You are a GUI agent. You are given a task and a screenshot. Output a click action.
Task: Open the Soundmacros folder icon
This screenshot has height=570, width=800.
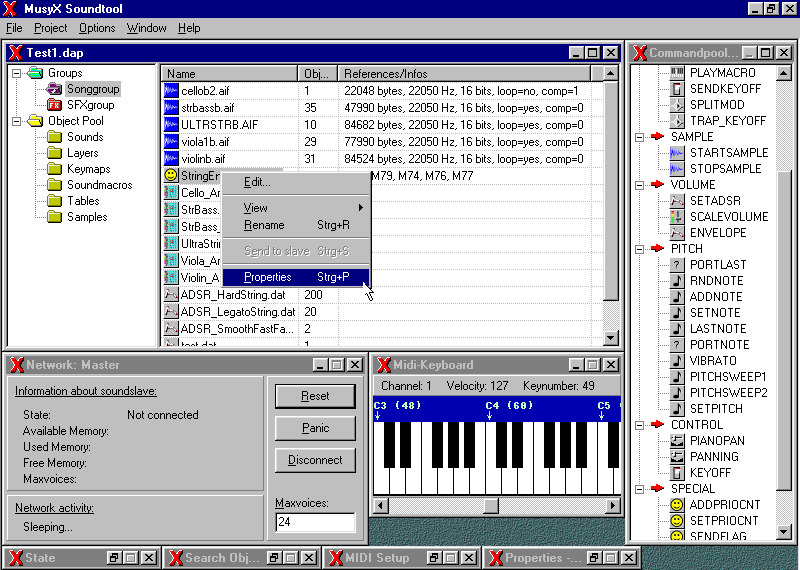(x=54, y=185)
